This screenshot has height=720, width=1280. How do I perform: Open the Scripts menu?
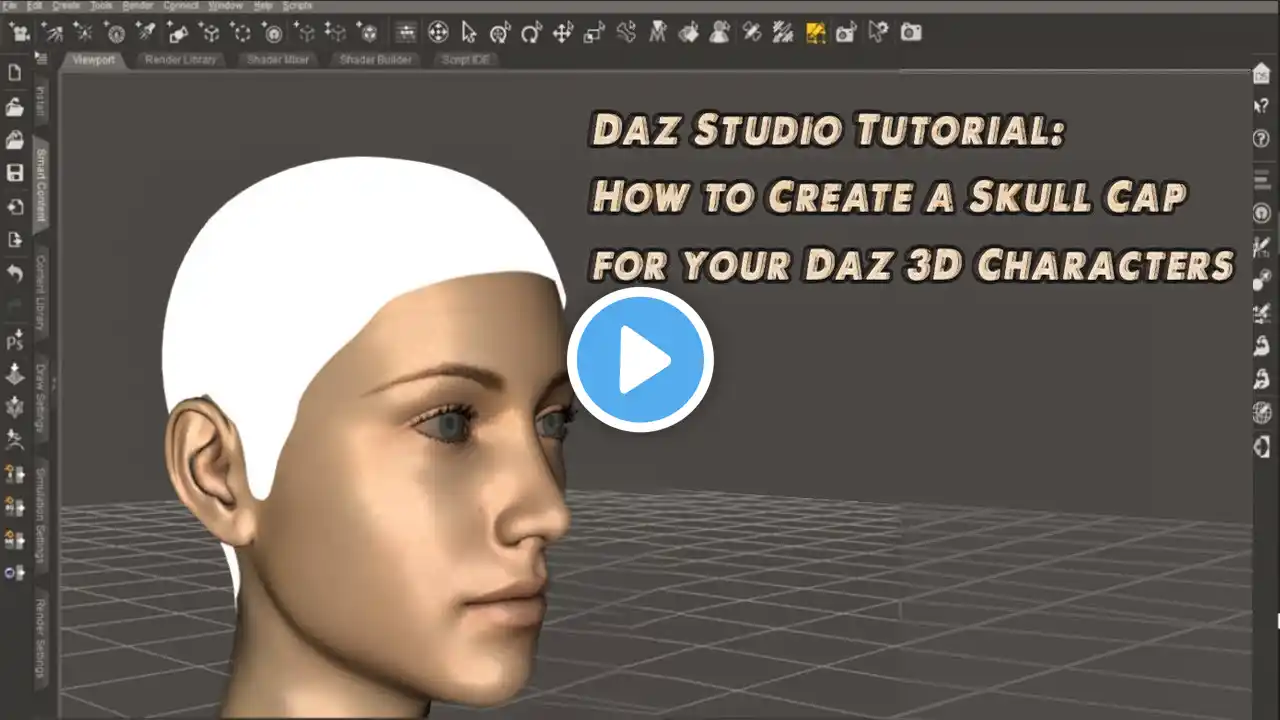[x=297, y=6]
